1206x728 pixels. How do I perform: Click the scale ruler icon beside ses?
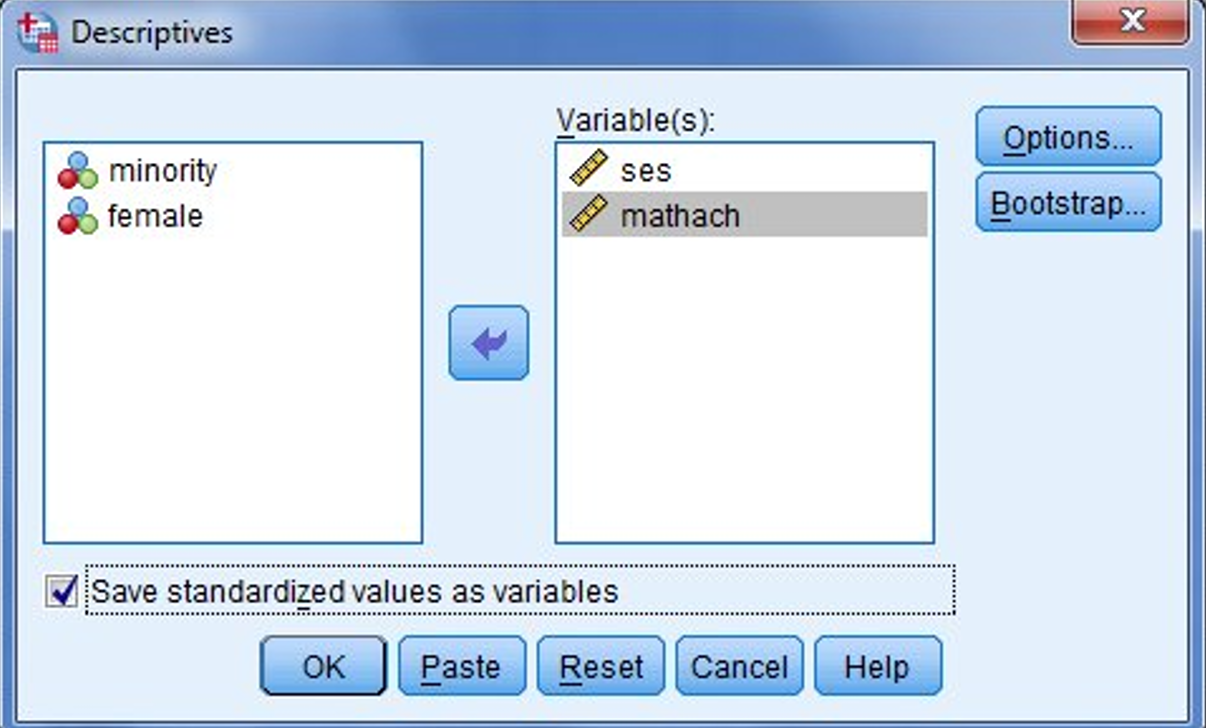click(589, 169)
